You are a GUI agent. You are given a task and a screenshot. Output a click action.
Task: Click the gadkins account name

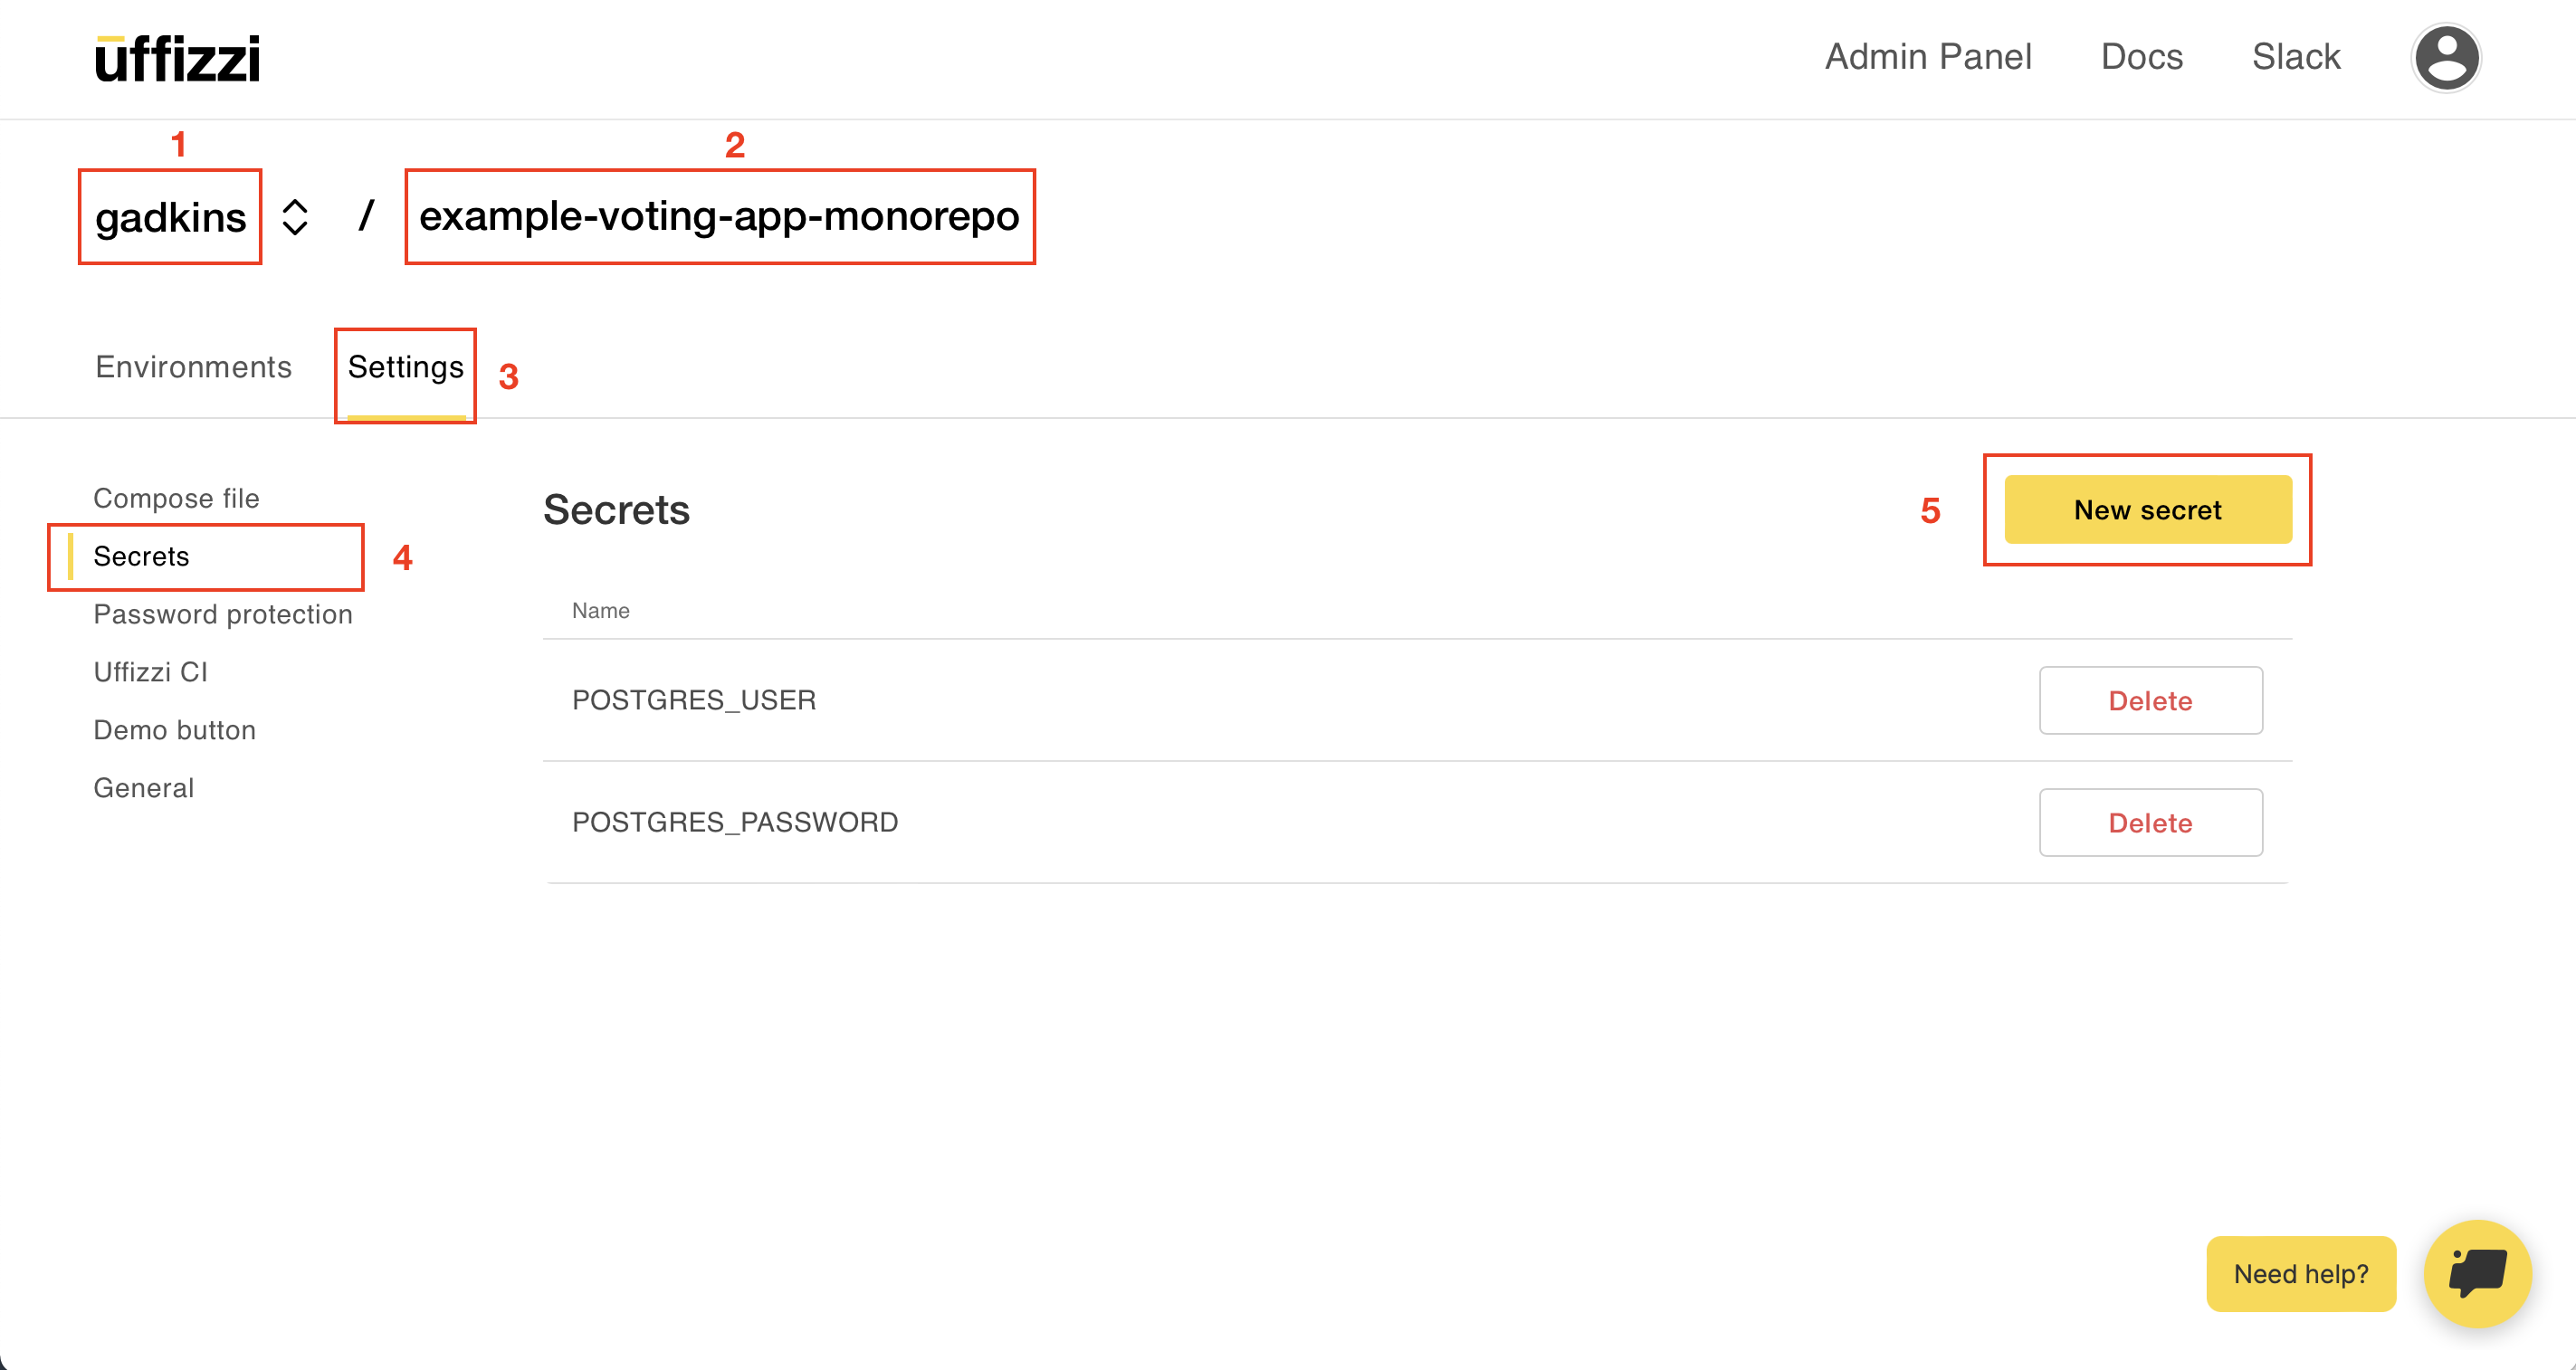pyautogui.click(x=170, y=217)
